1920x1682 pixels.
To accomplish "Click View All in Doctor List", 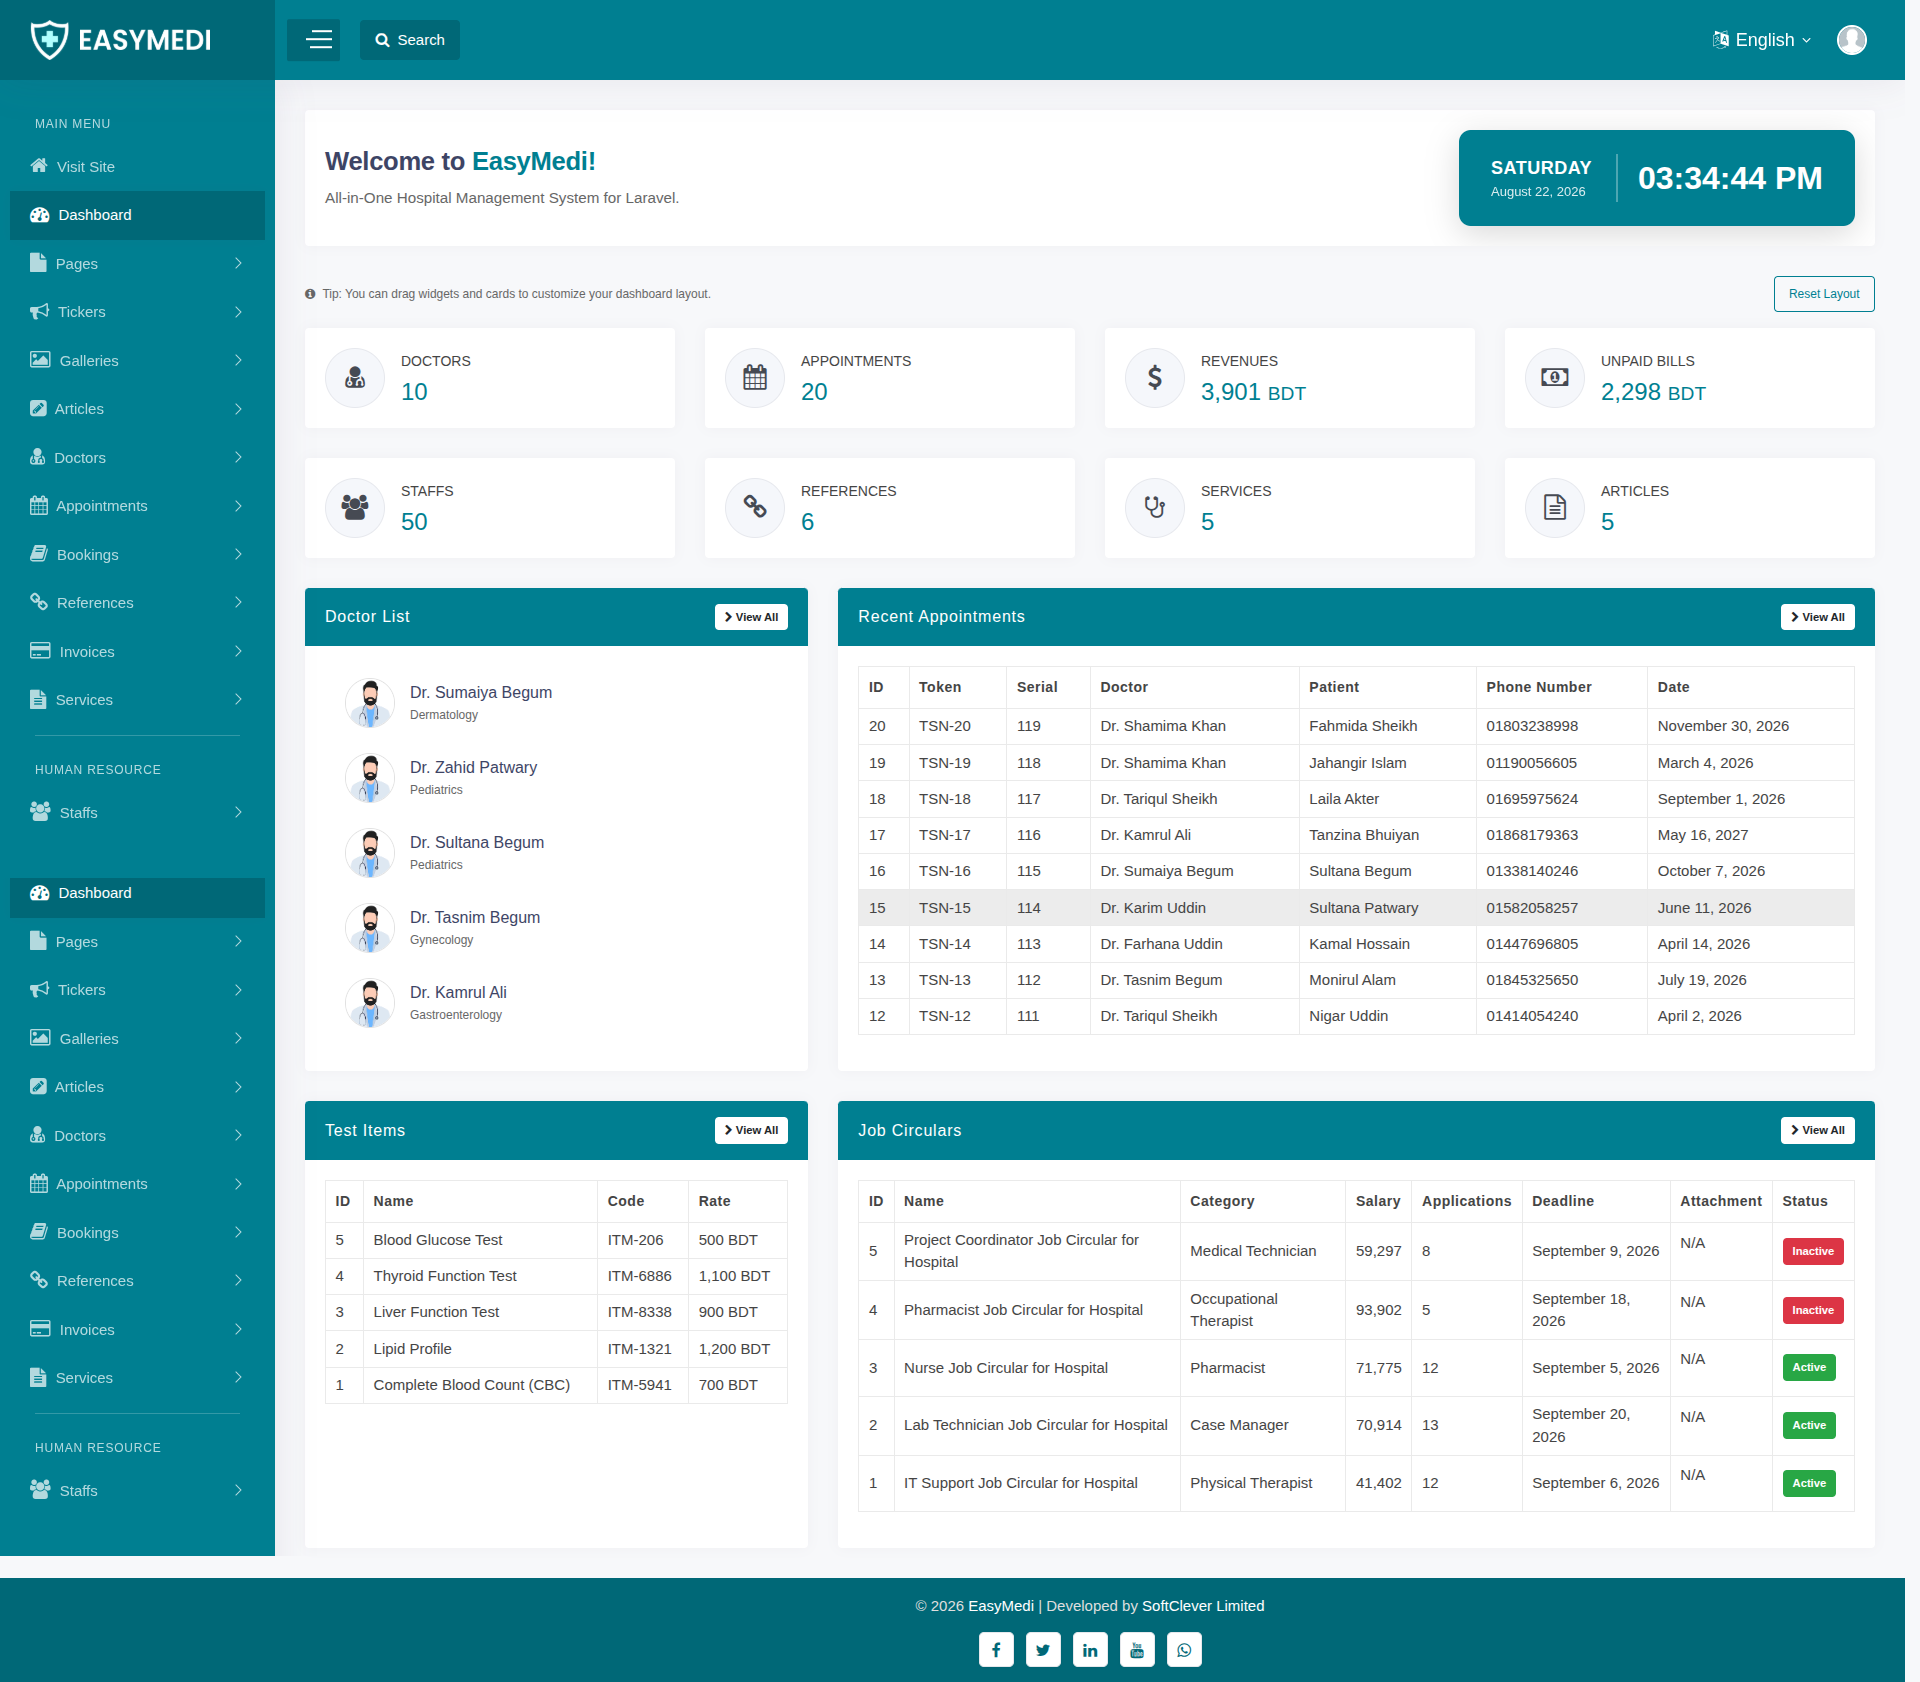I will coord(751,617).
